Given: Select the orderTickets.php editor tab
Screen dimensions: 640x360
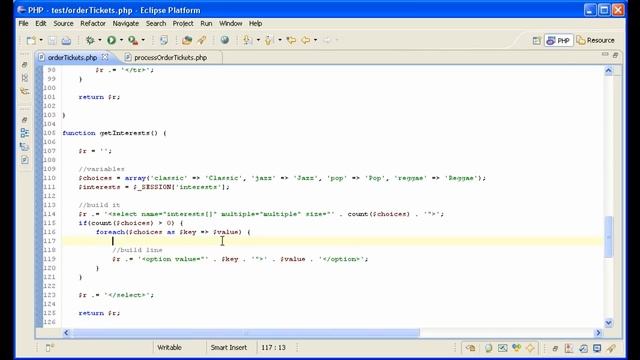Looking at the screenshot, I should click(72, 58).
